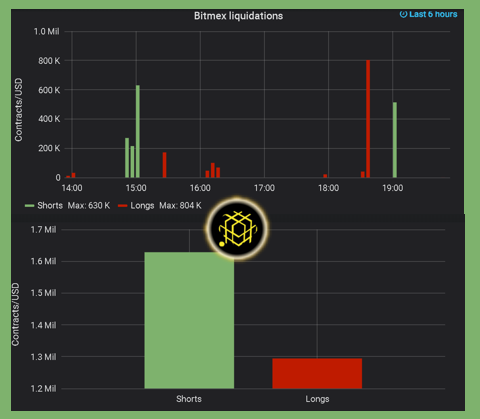Screen dimensions: 480x419
Task: Click the green Shorts legend color swatch
Action: point(29,206)
